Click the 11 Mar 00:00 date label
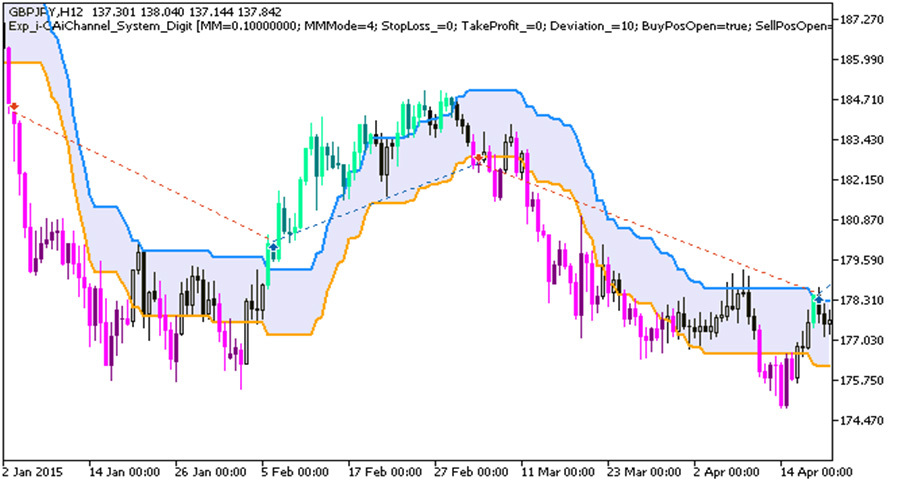 point(557,472)
